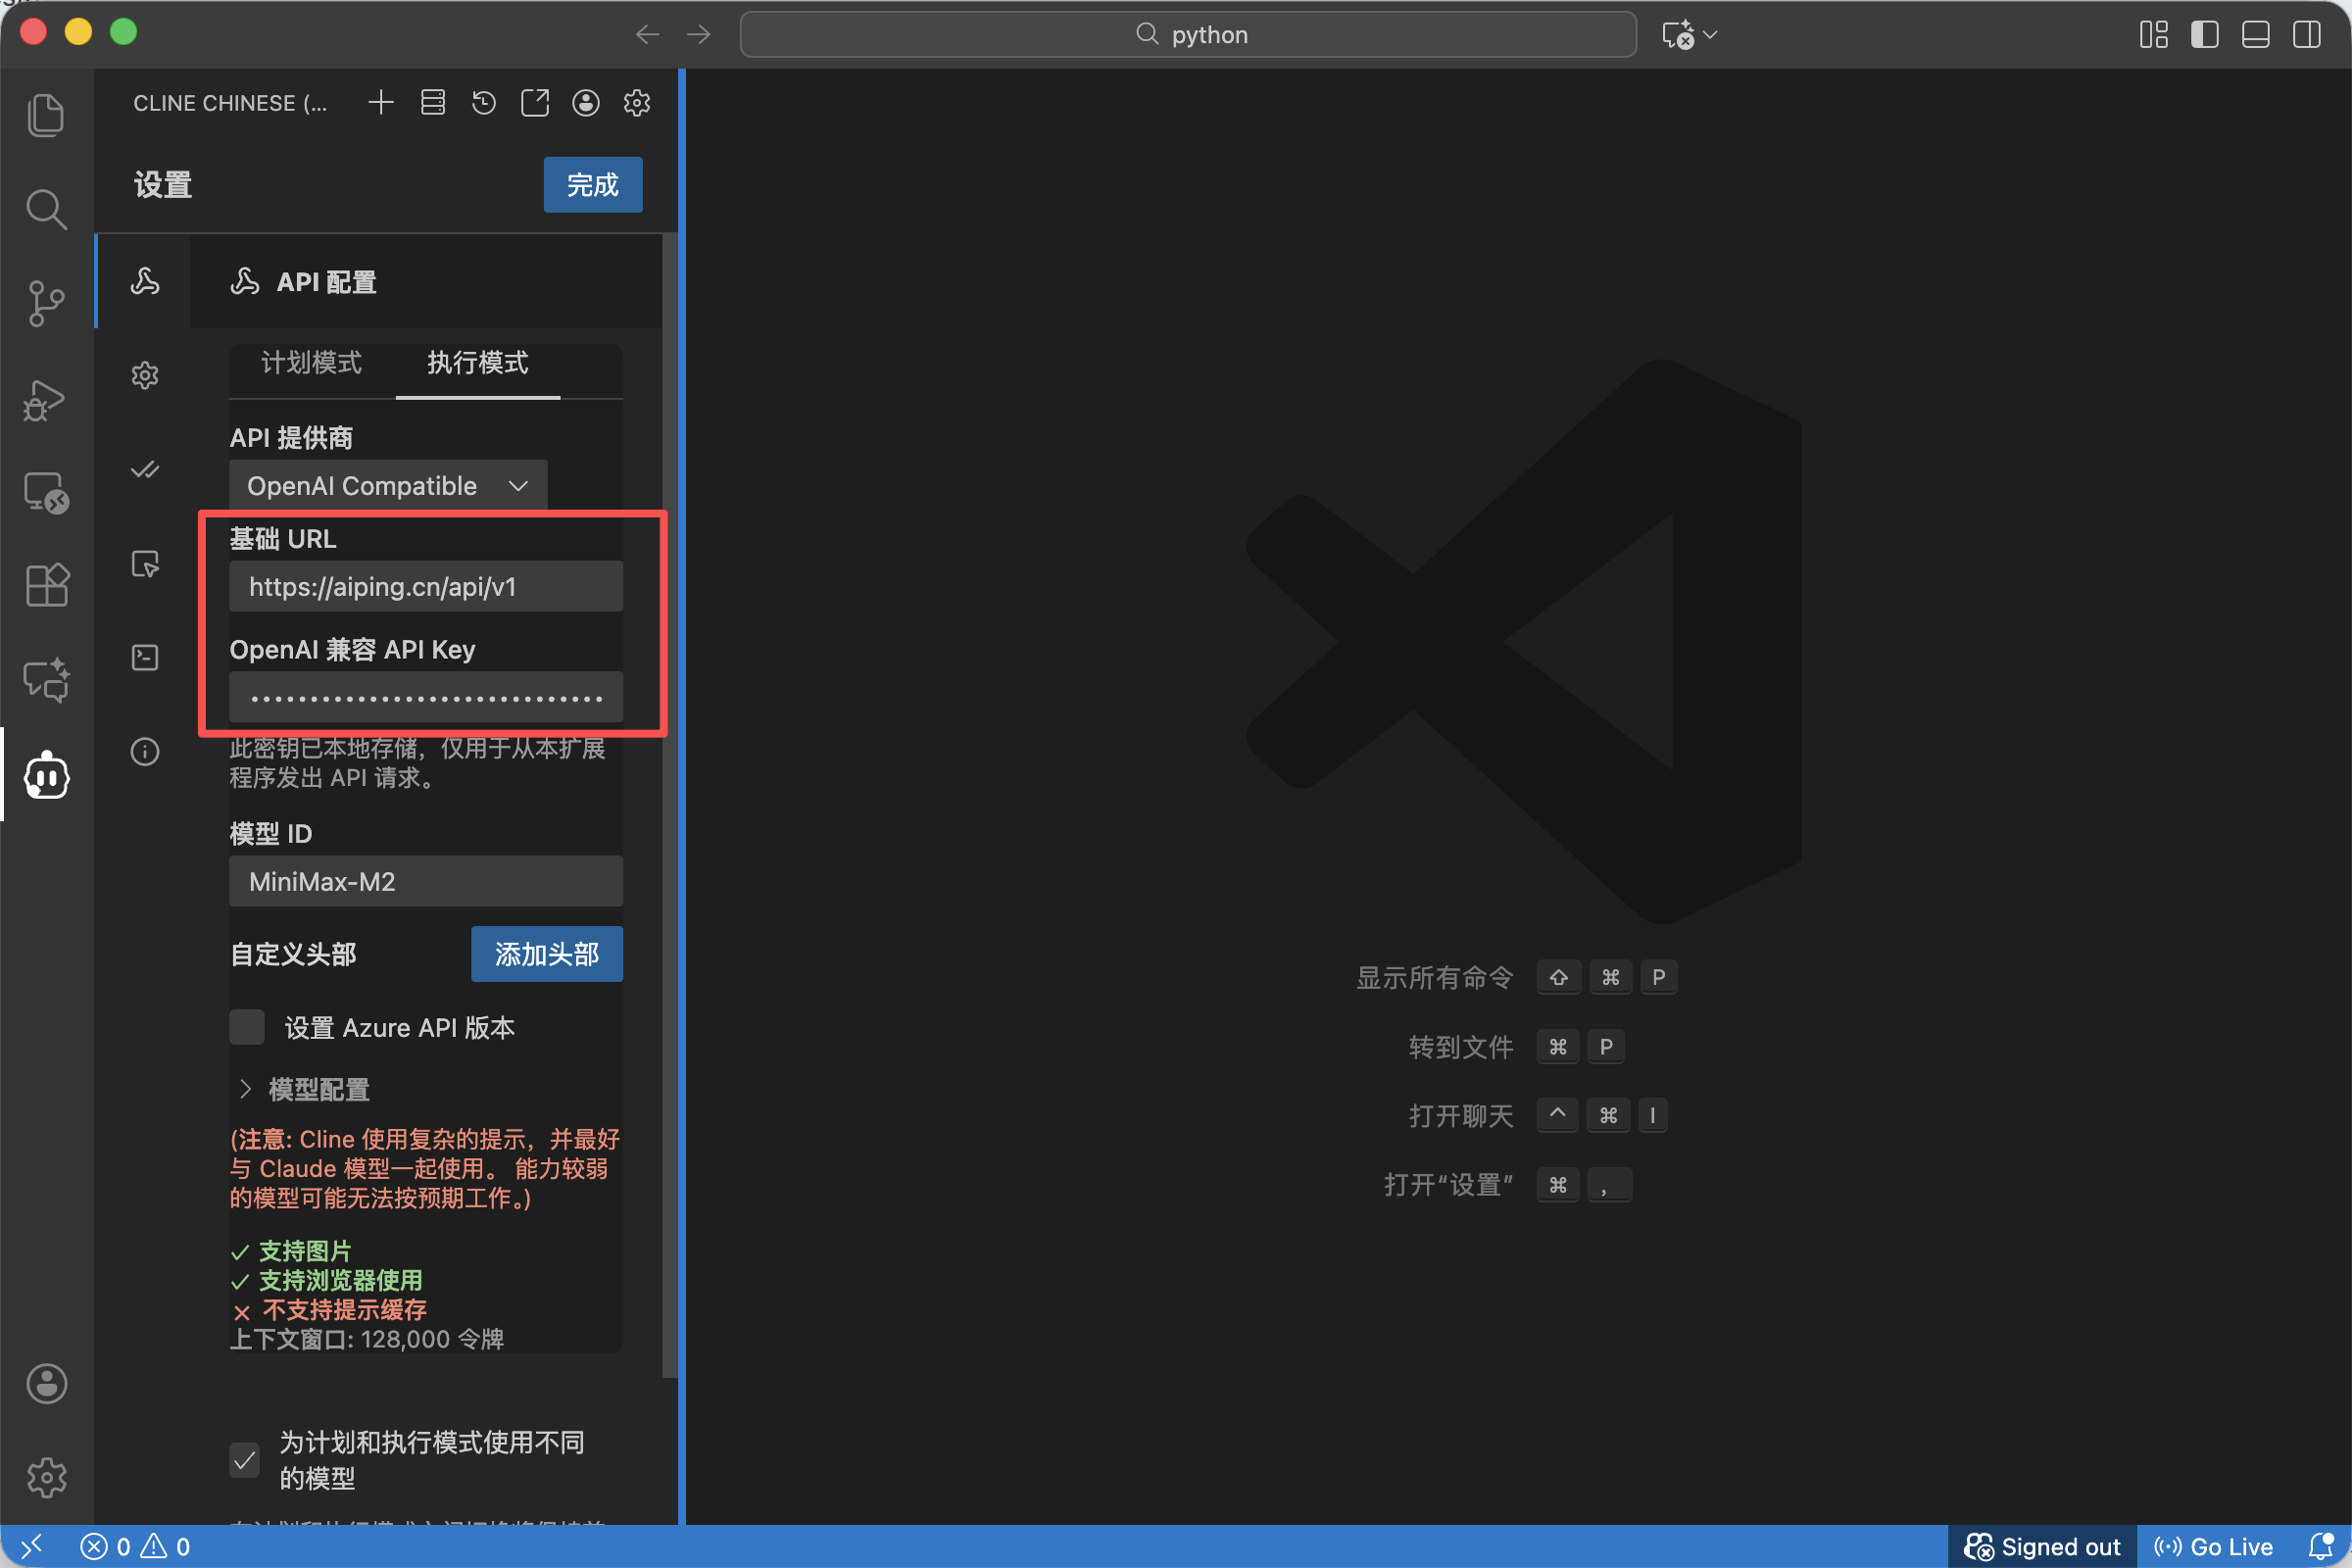The width and height of the screenshot is (2352, 1568).
Task: Open the Run and Debug view
Action: 46,399
